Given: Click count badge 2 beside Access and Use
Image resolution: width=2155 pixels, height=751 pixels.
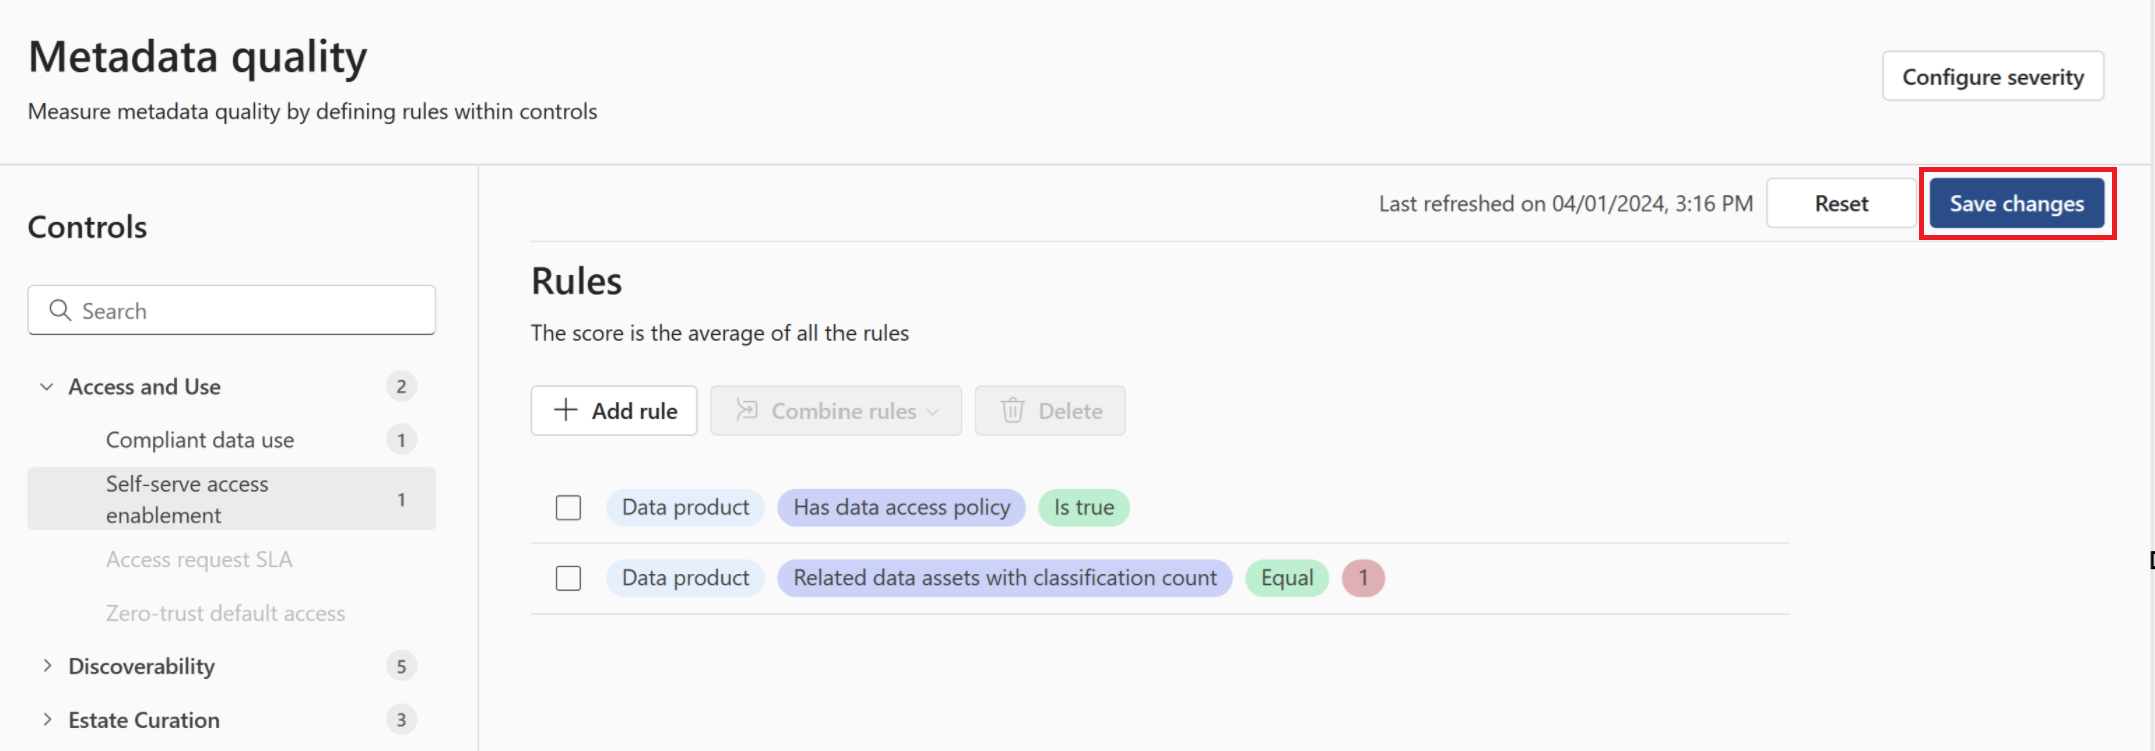Looking at the screenshot, I should [401, 387].
